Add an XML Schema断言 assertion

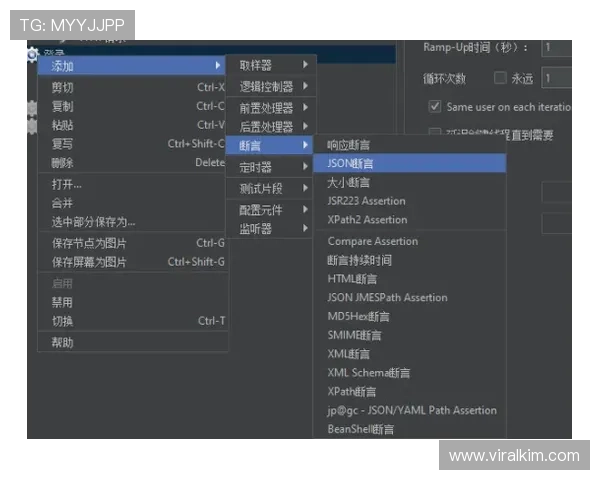click(410, 373)
